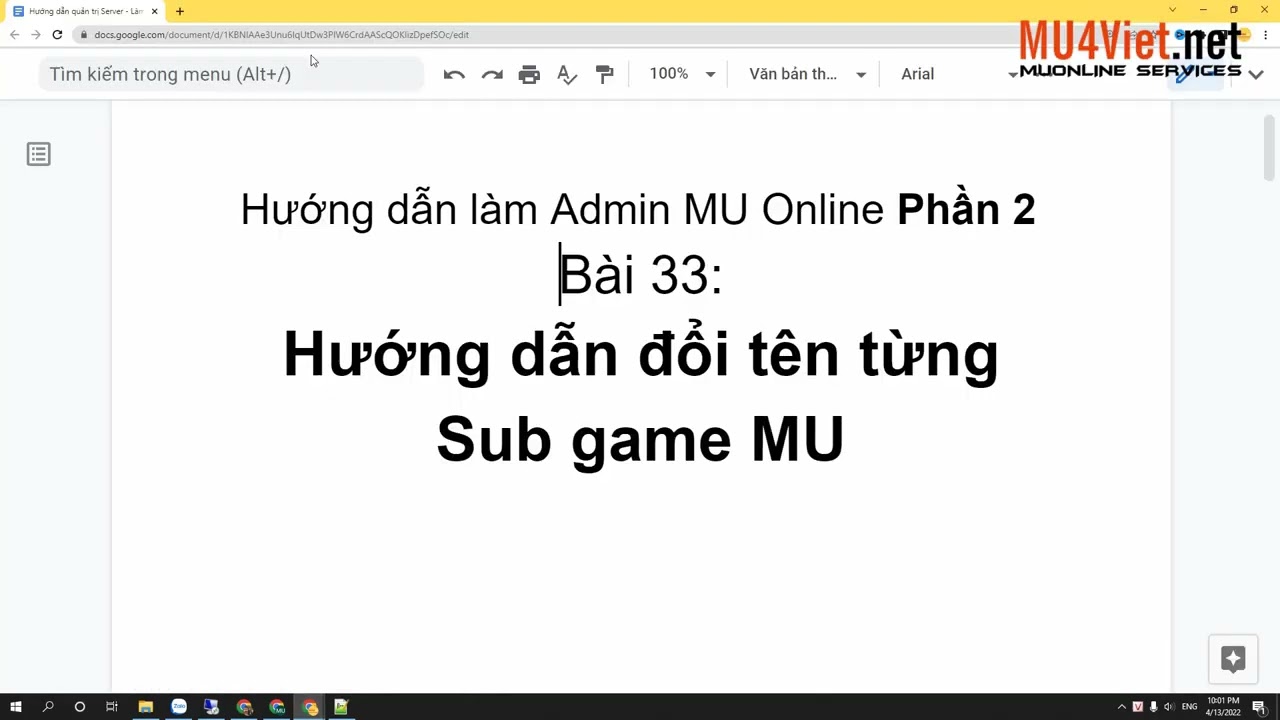Open the volume control in system tray

tap(1169, 707)
